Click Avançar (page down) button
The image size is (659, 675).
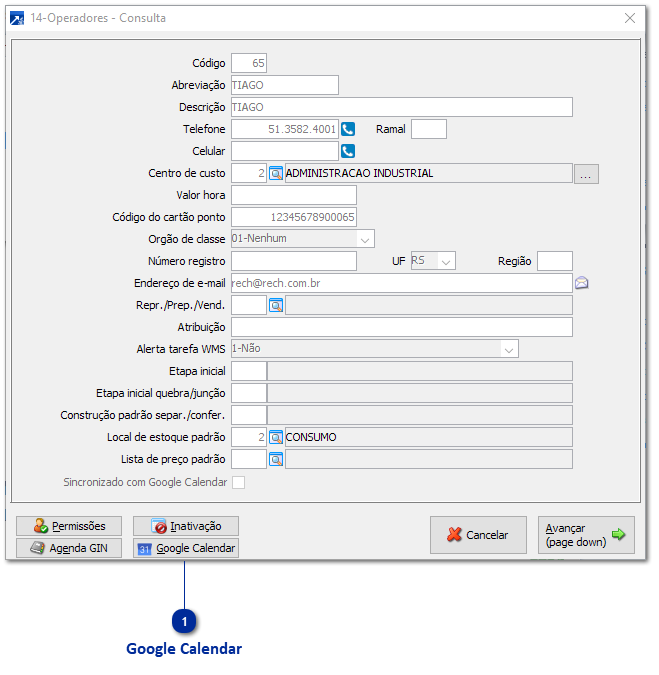coord(586,535)
